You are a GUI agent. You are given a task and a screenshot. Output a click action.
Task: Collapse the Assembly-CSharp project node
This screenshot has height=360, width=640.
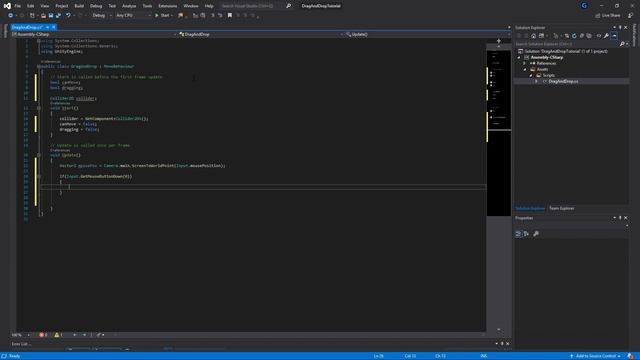click(519, 58)
